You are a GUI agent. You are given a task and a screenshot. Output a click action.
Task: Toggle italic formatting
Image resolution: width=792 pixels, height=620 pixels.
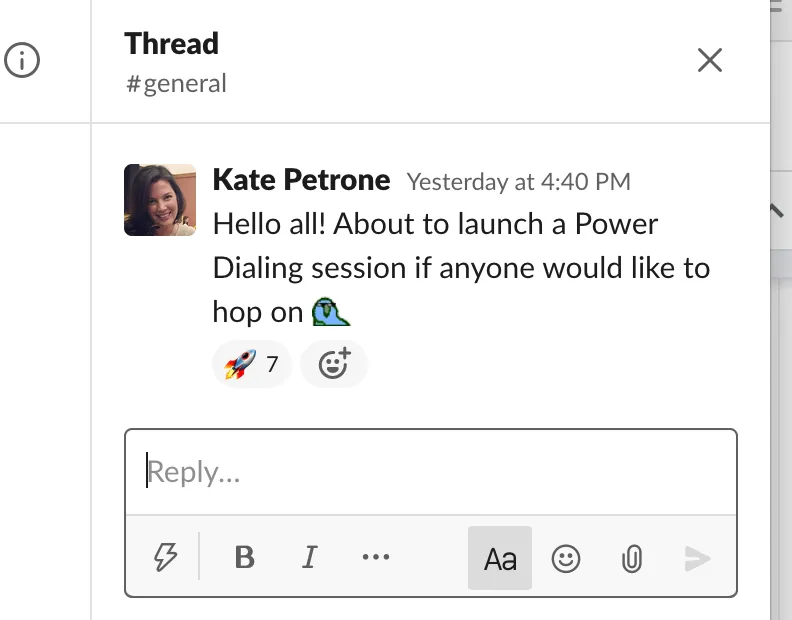pyautogui.click(x=310, y=558)
